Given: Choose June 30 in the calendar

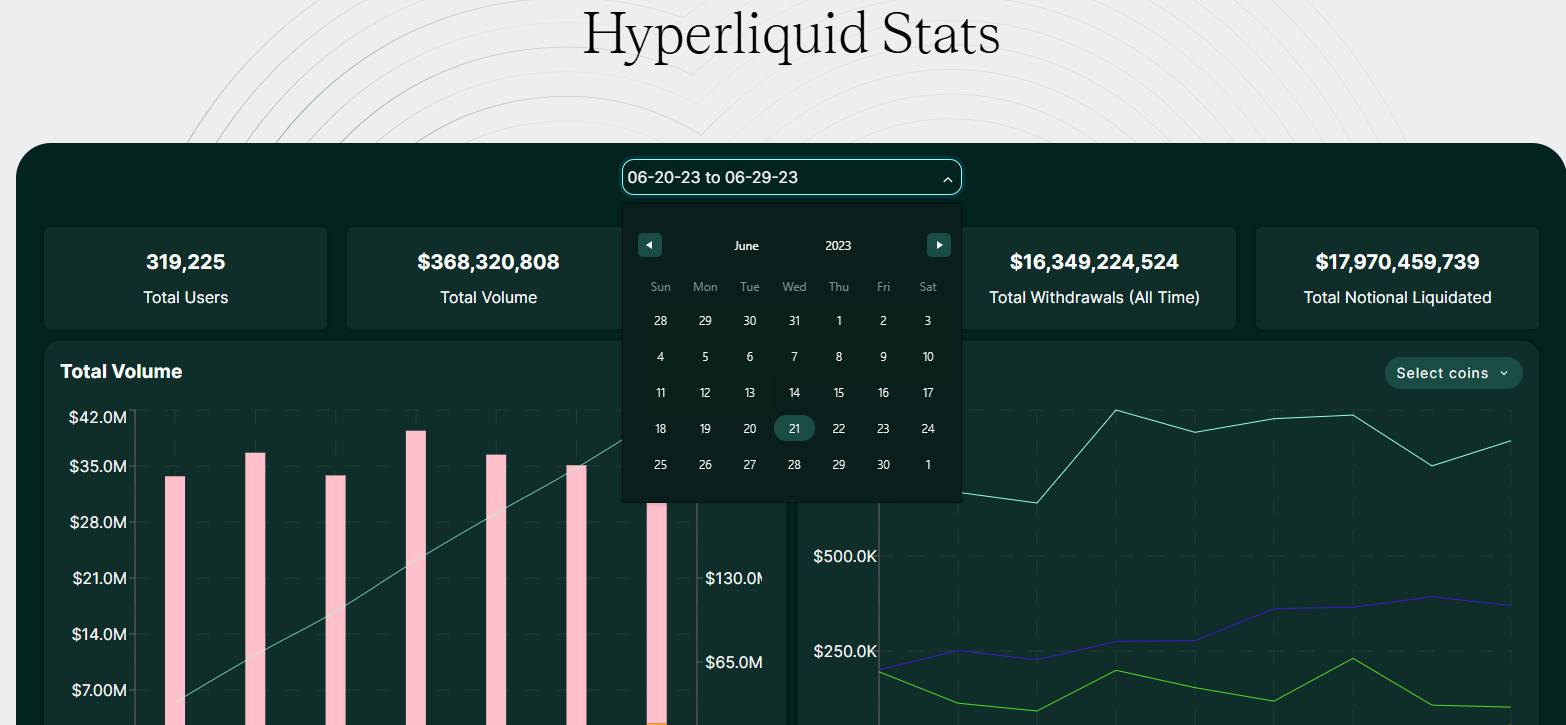Looking at the screenshot, I should (x=883, y=464).
